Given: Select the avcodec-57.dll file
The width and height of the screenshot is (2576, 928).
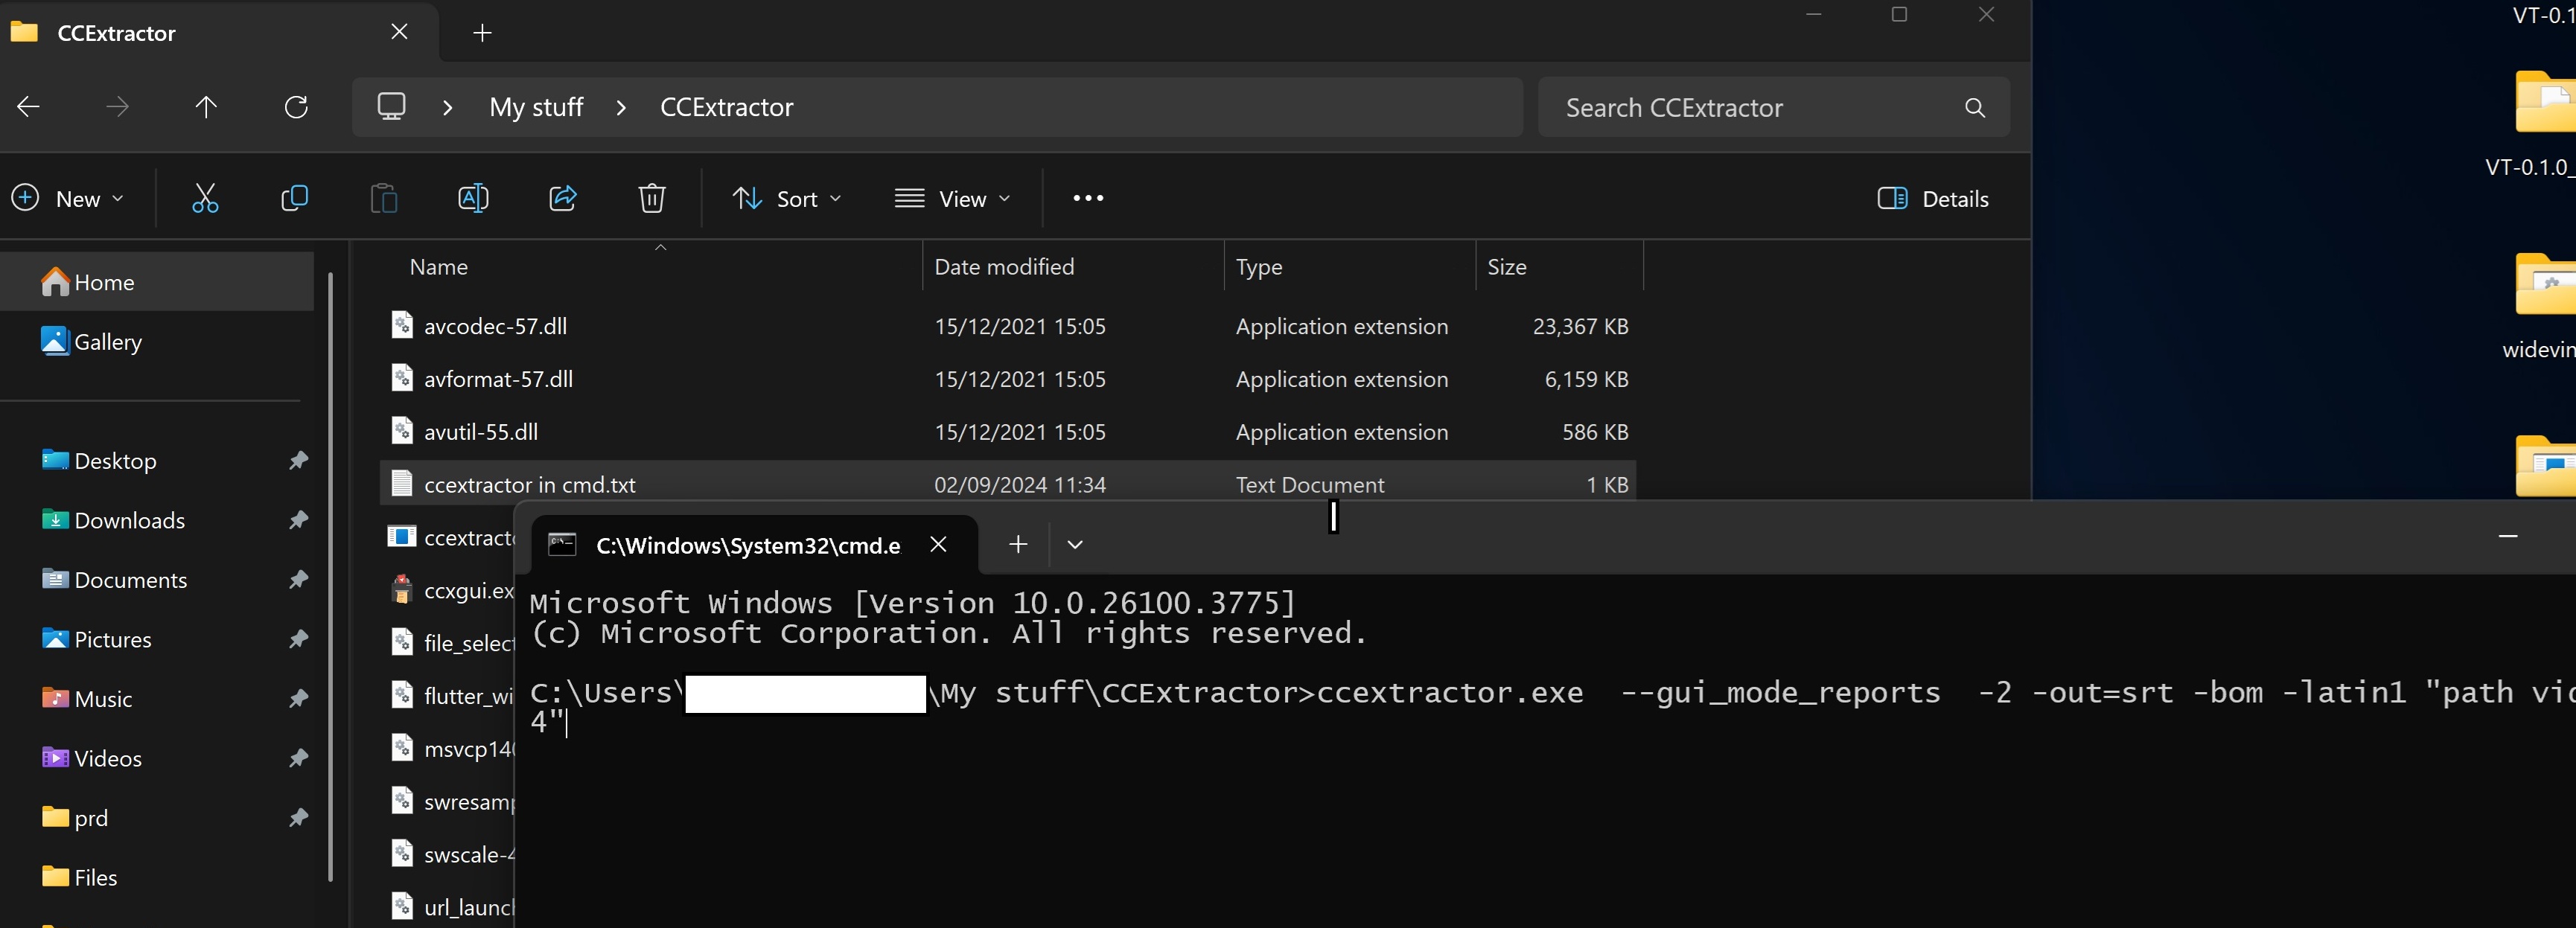Looking at the screenshot, I should pyautogui.click(x=495, y=326).
